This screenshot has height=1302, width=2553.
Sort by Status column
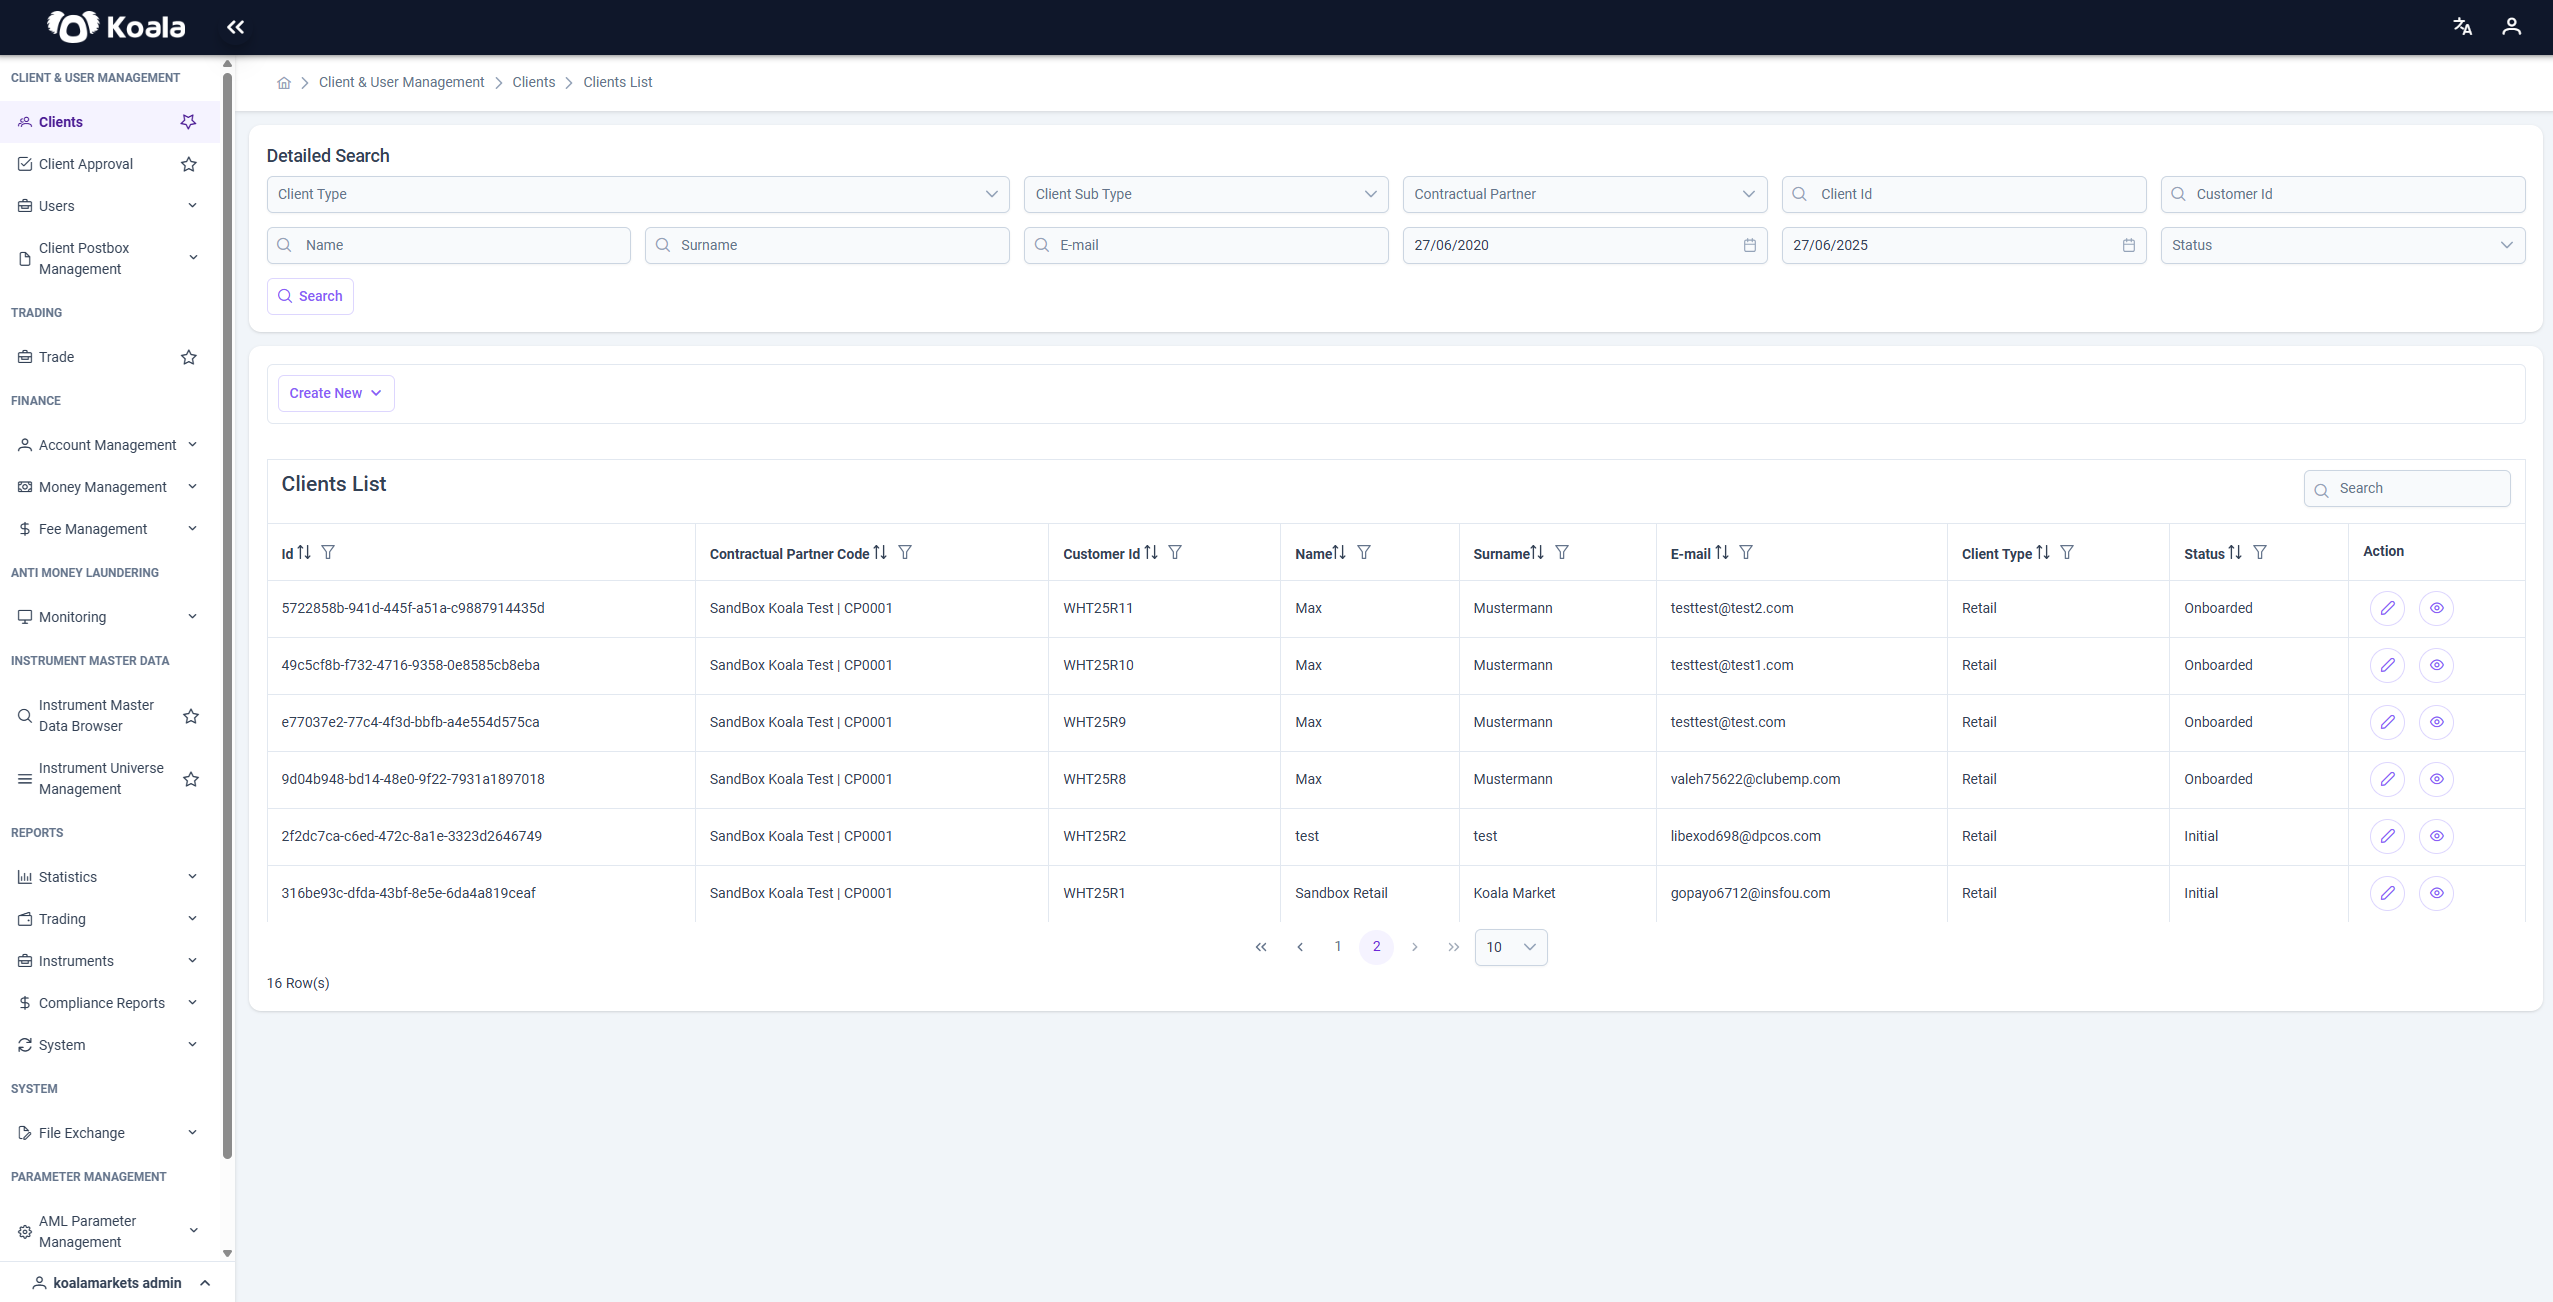coord(2235,552)
